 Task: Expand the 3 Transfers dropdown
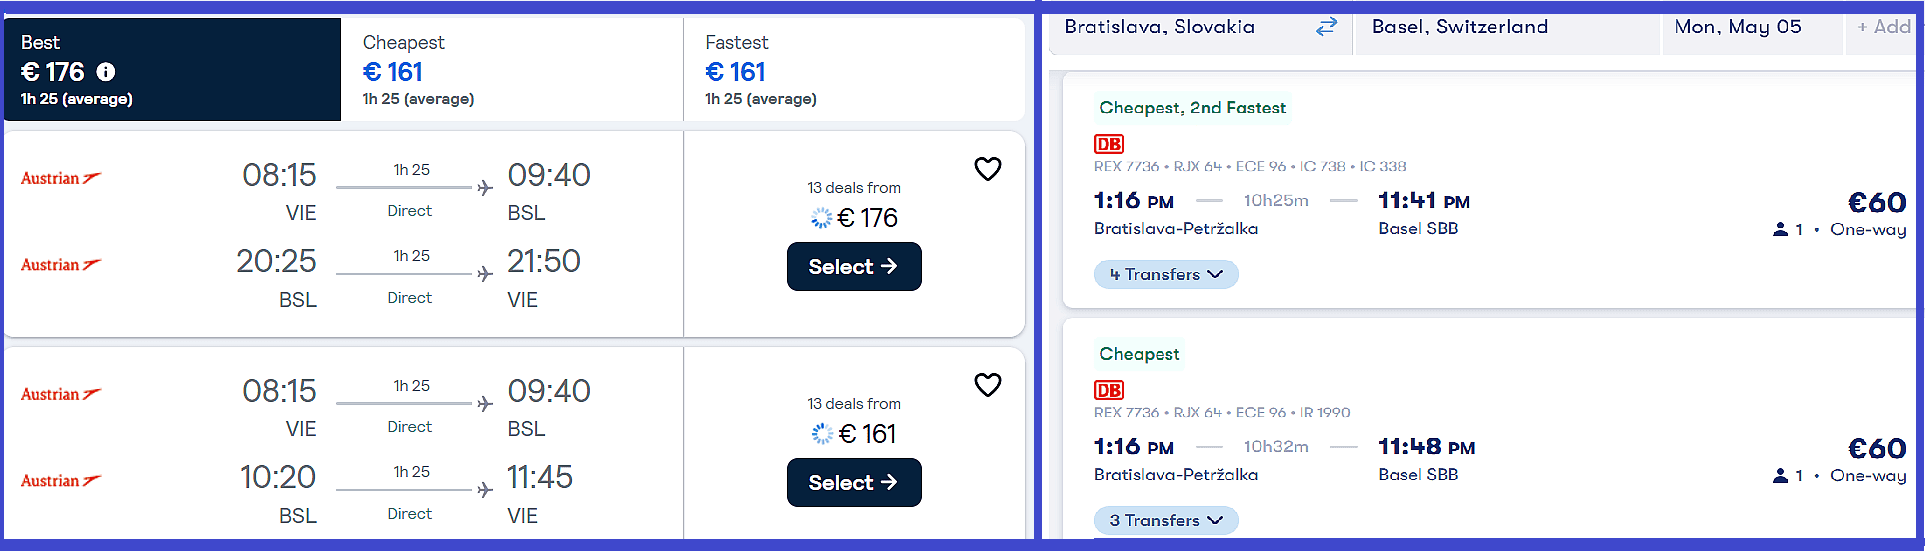coord(1166,520)
